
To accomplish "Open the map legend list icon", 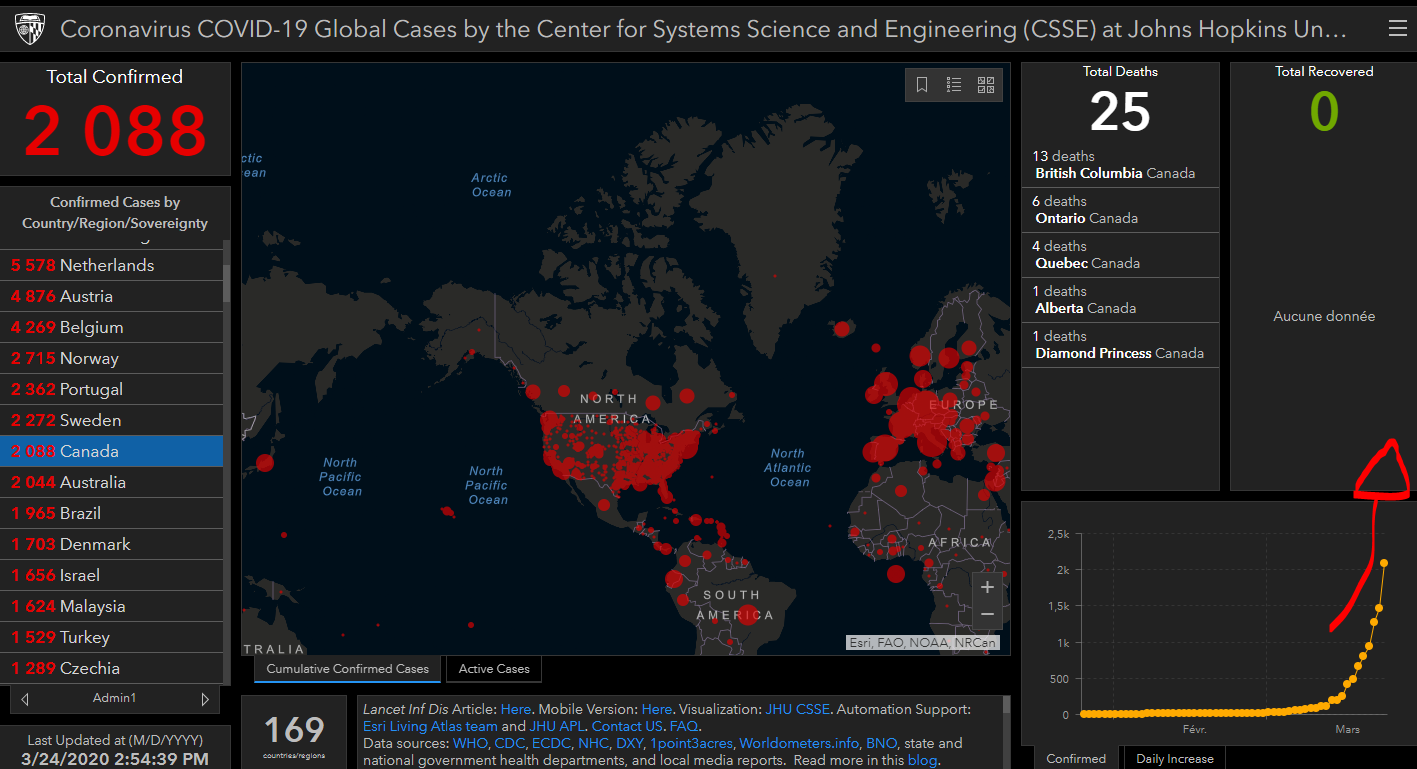I will 954,85.
